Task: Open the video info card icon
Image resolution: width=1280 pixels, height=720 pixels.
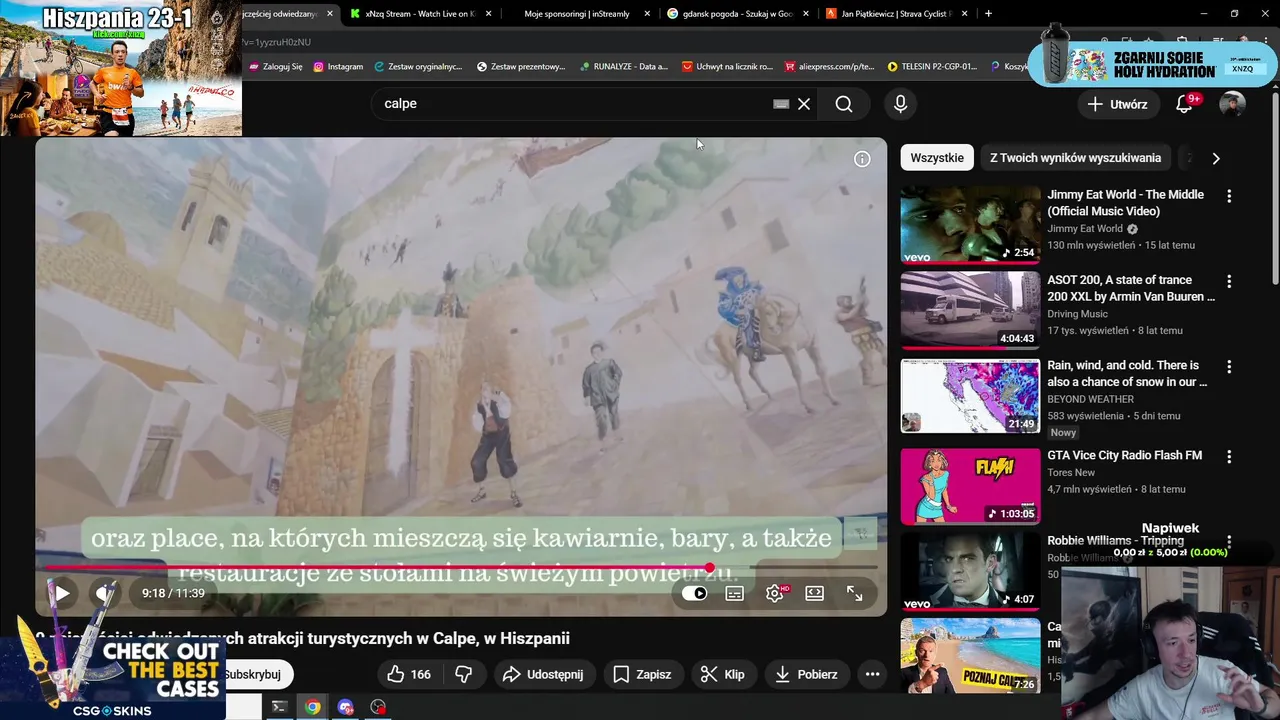Action: point(862,159)
